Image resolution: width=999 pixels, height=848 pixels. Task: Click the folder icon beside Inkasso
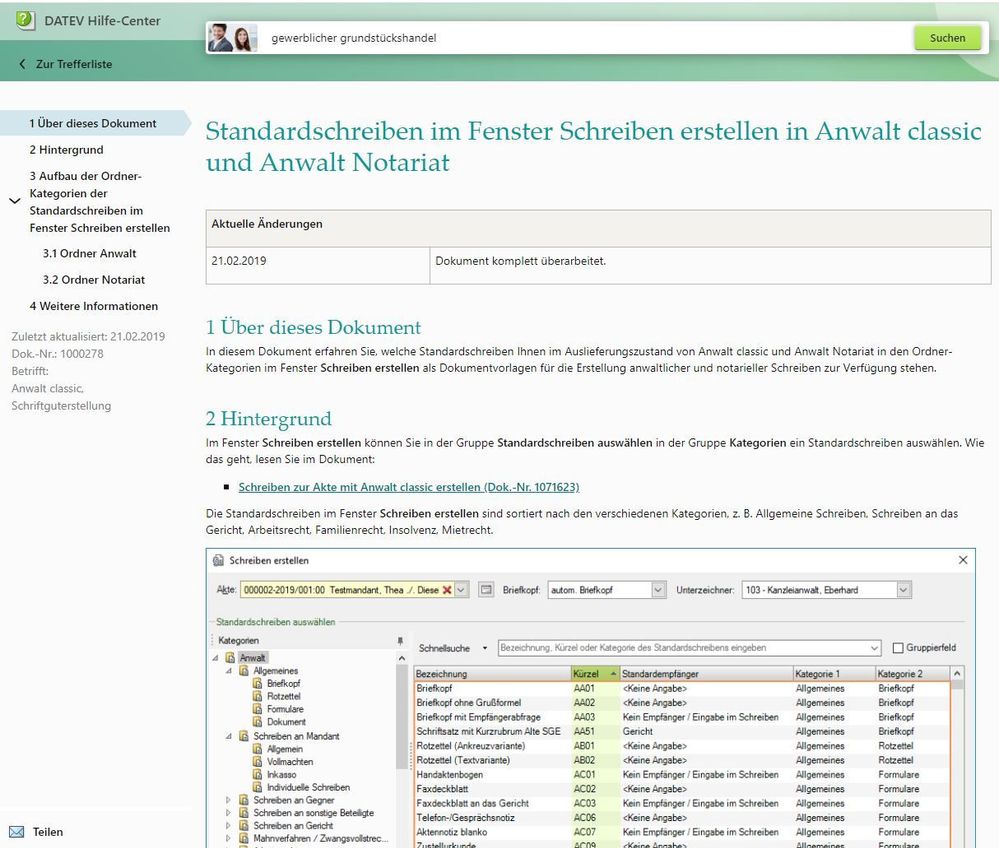click(x=257, y=775)
